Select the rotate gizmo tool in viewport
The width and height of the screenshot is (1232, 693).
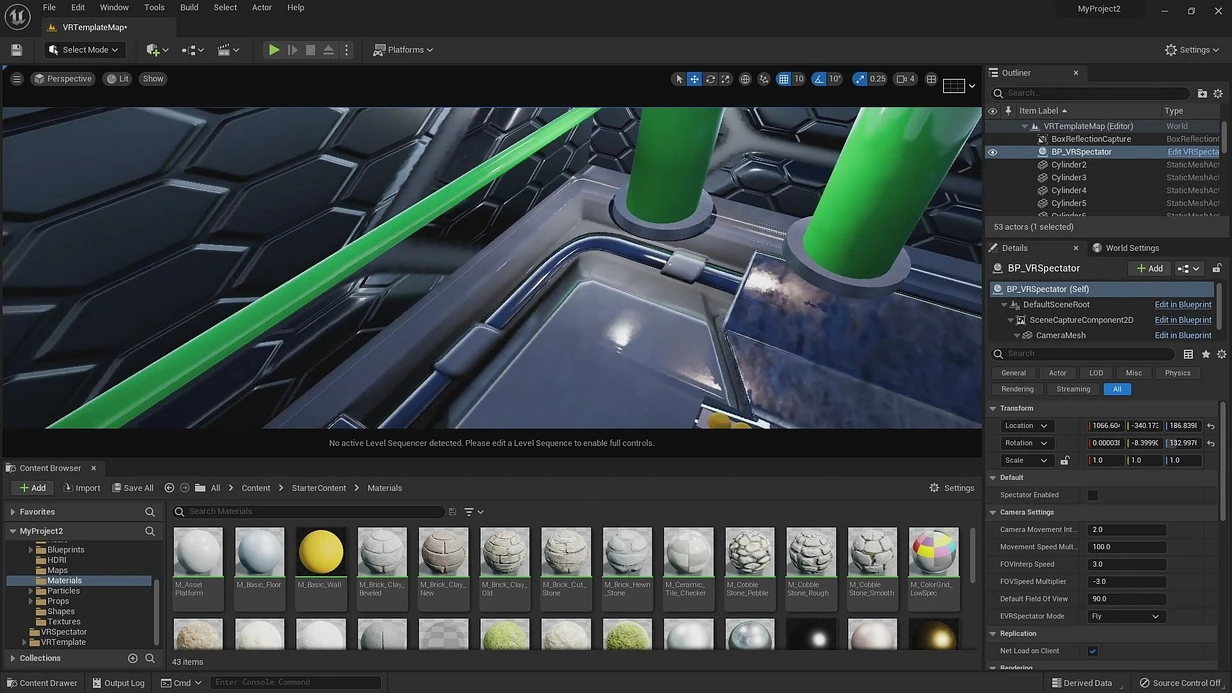[x=710, y=79]
